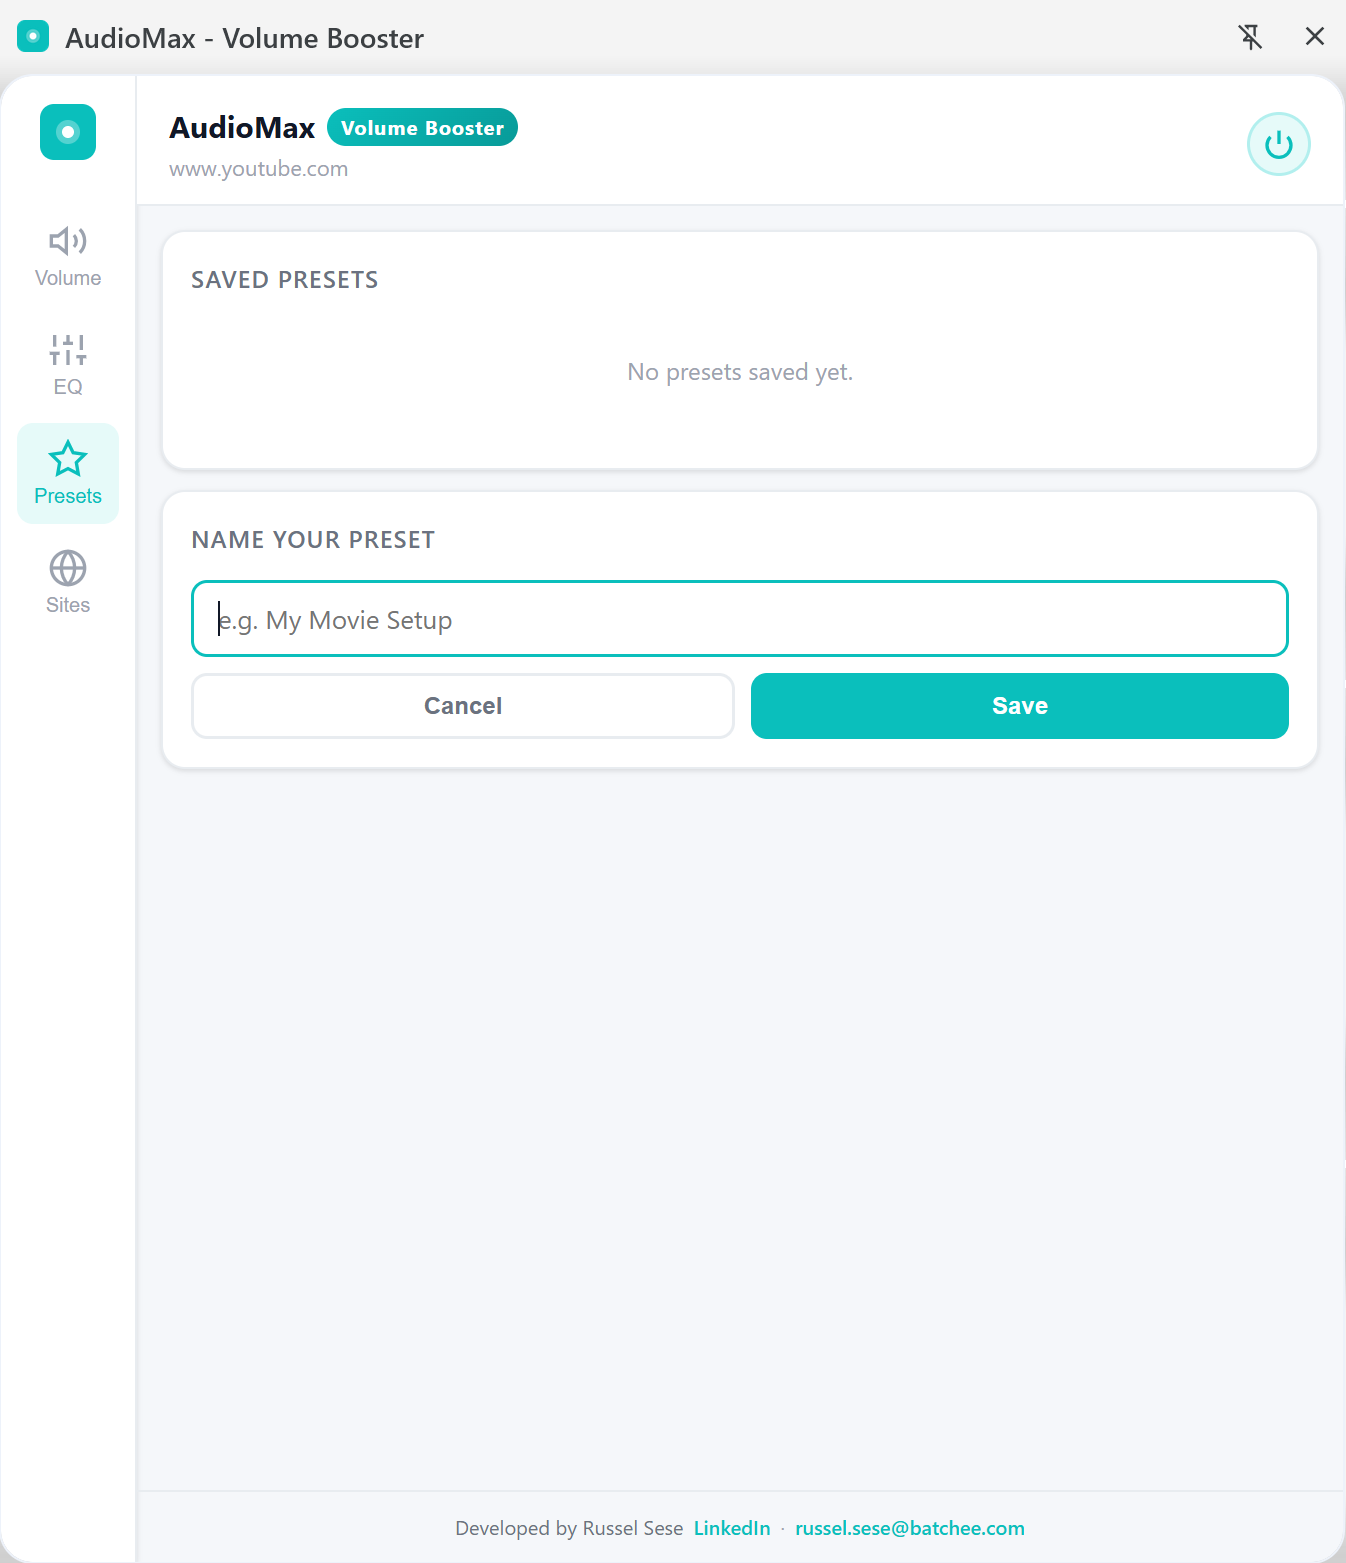The image size is (1346, 1563).
Task: Cancel naming the preset
Action: 463,706
